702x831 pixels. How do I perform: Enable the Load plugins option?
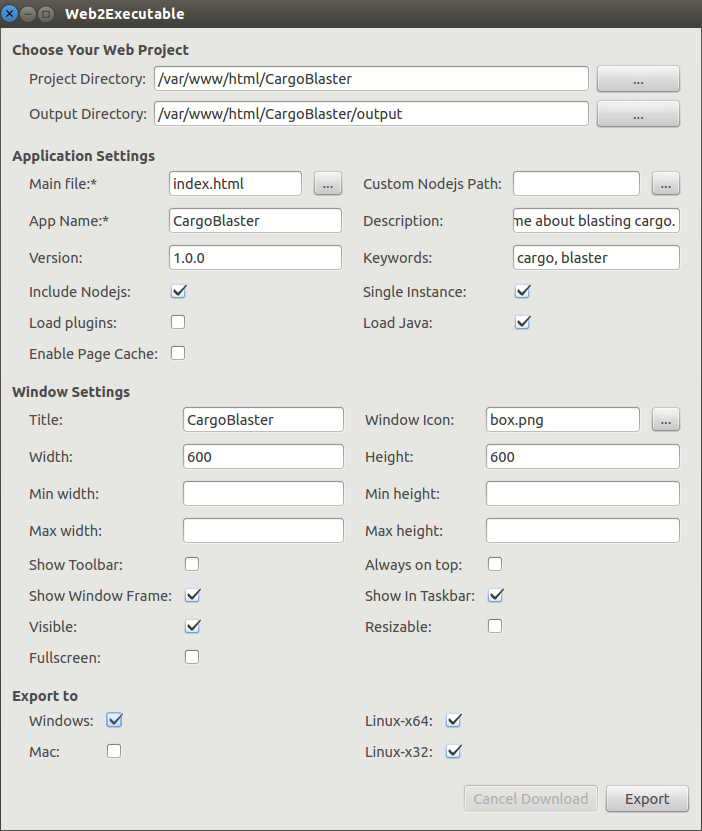[x=178, y=322]
